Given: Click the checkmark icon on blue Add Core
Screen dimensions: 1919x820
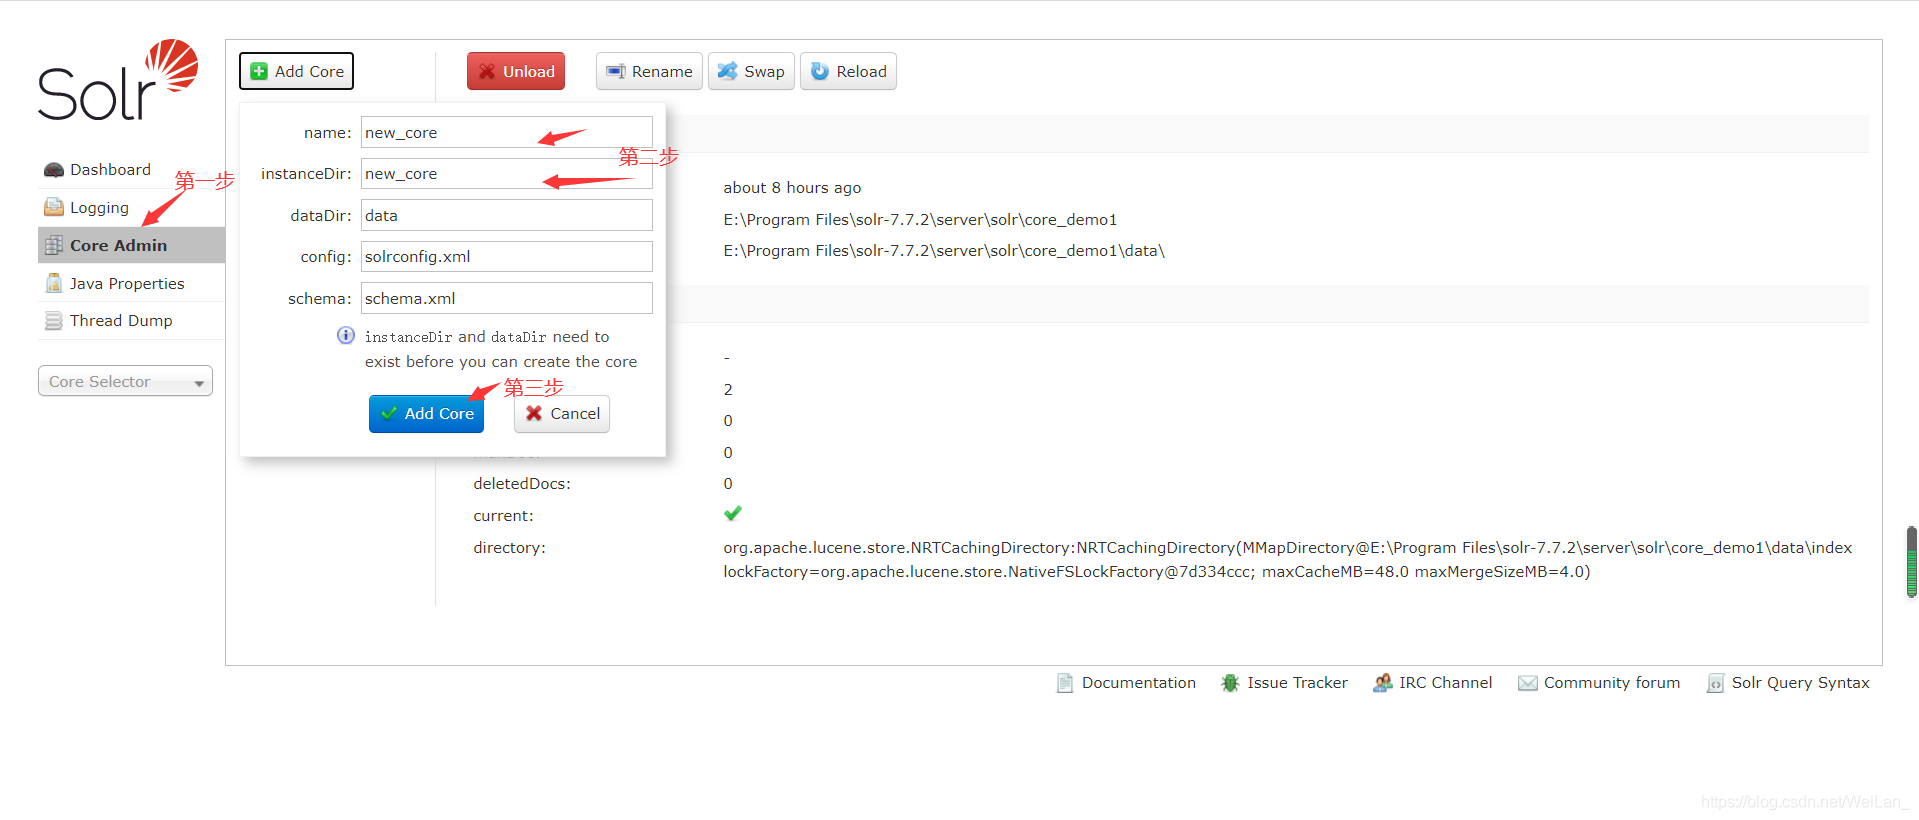Looking at the screenshot, I should tap(389, 413).
